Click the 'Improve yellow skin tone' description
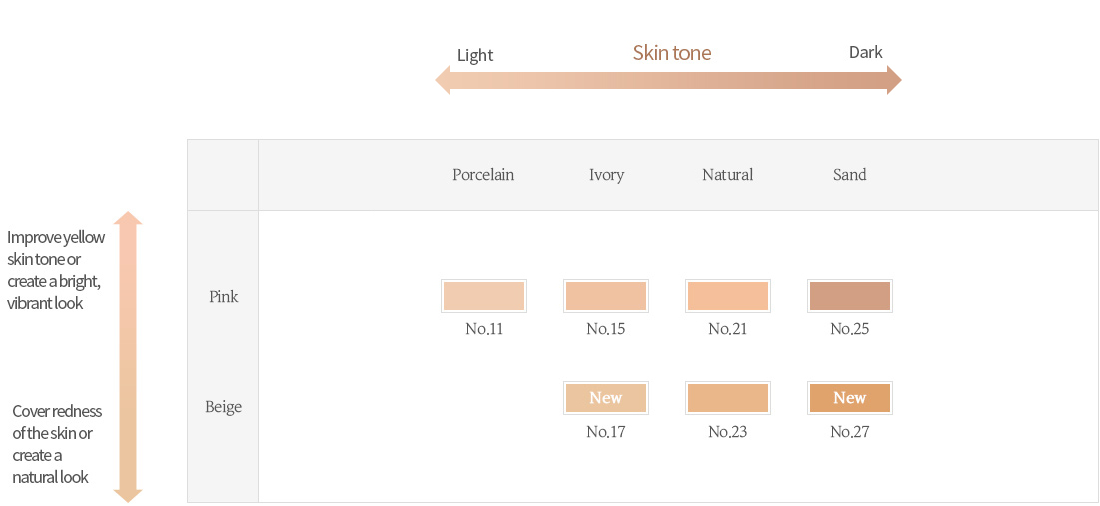Screen dimensions: 1100x506 (x=56, y=270)
